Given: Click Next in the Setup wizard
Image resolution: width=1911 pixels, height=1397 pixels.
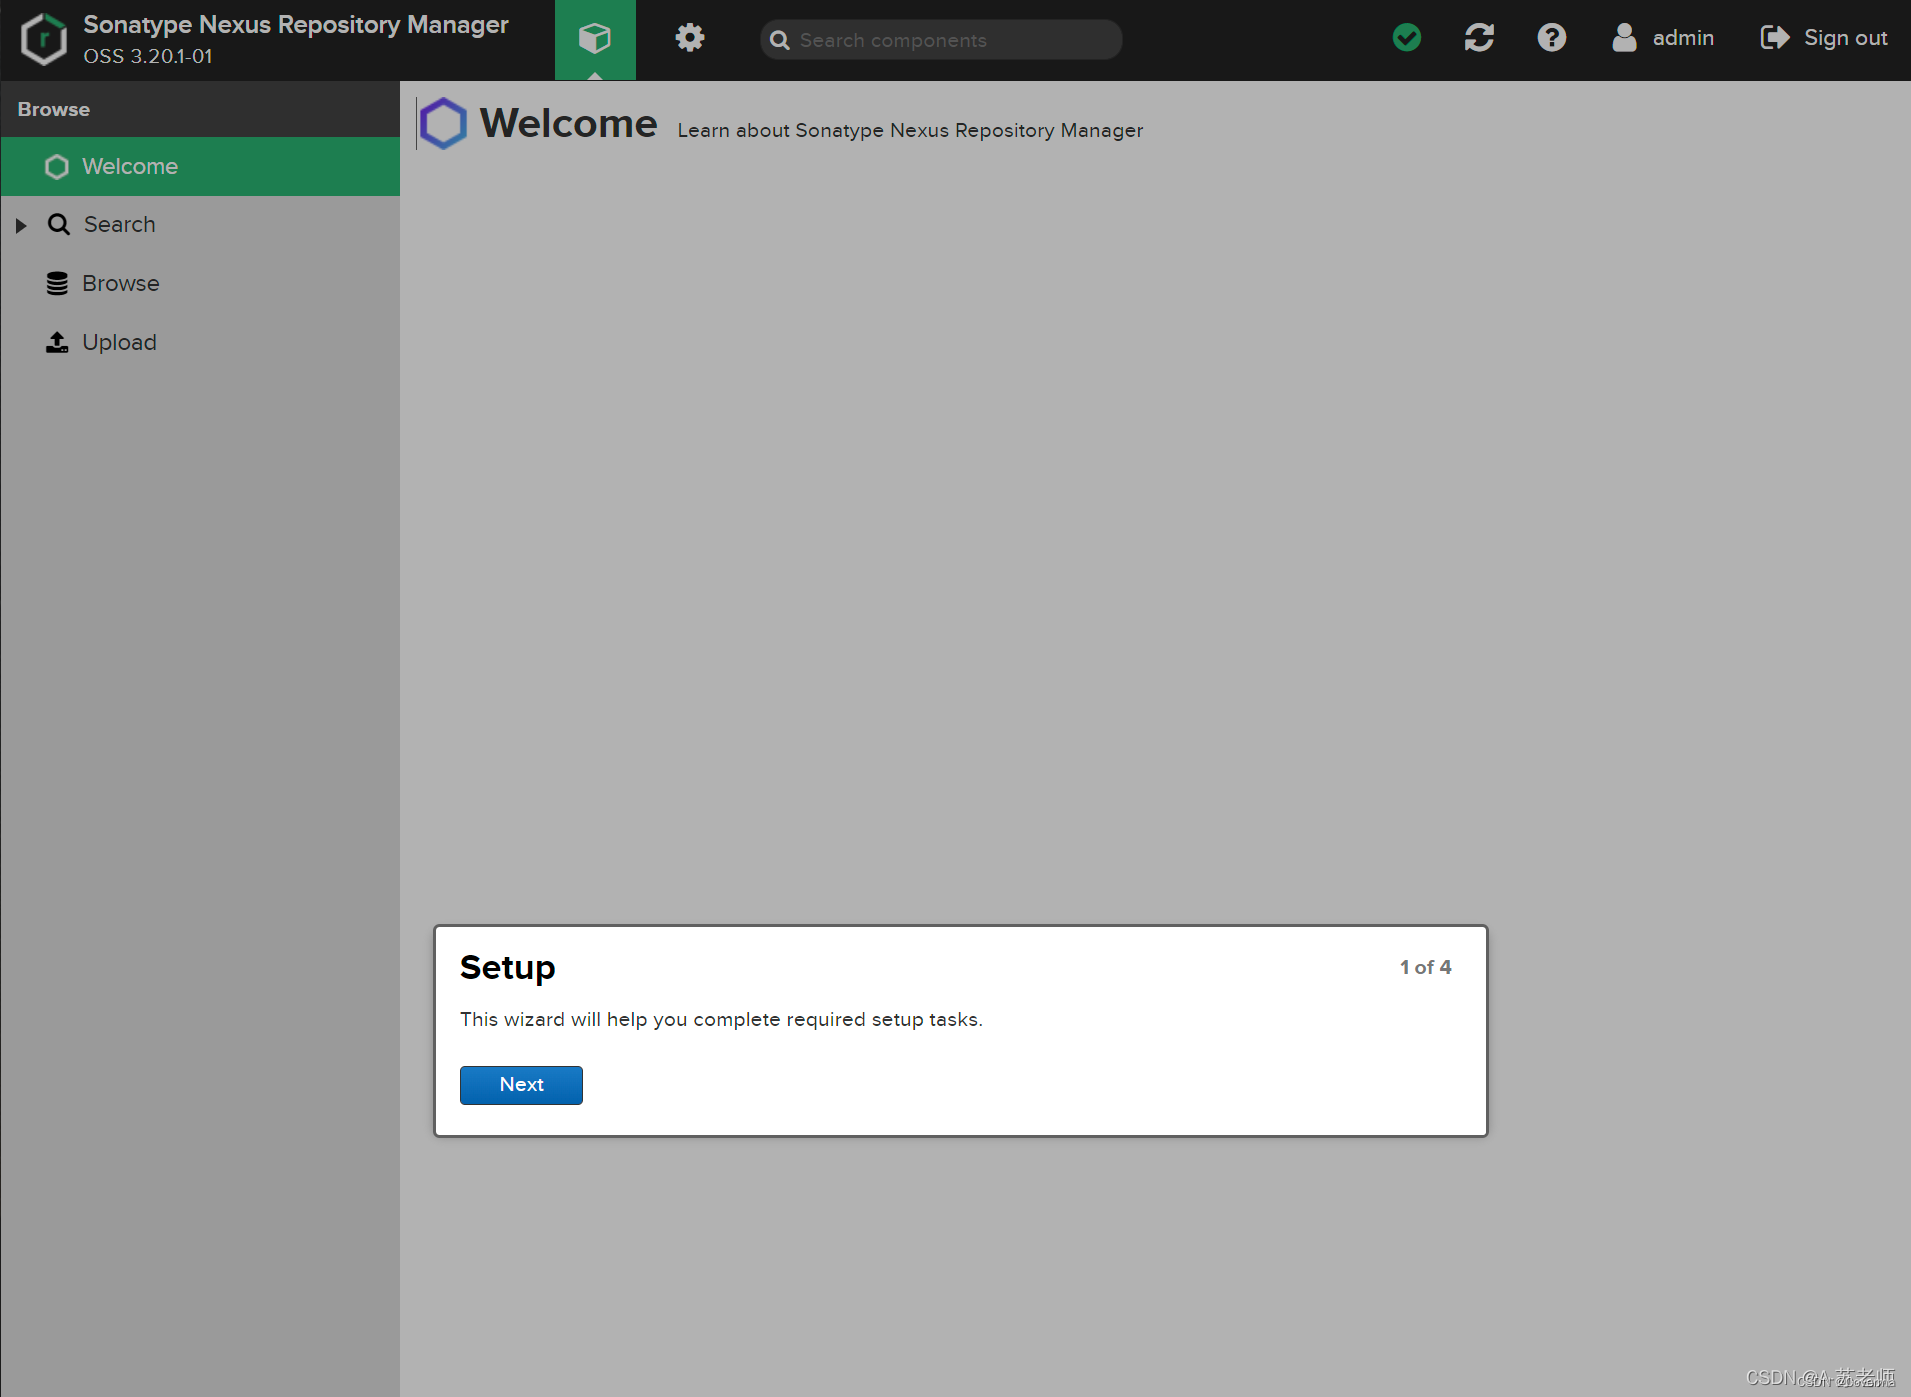Looking at the screenshot, I should [x=521, y=1085].
